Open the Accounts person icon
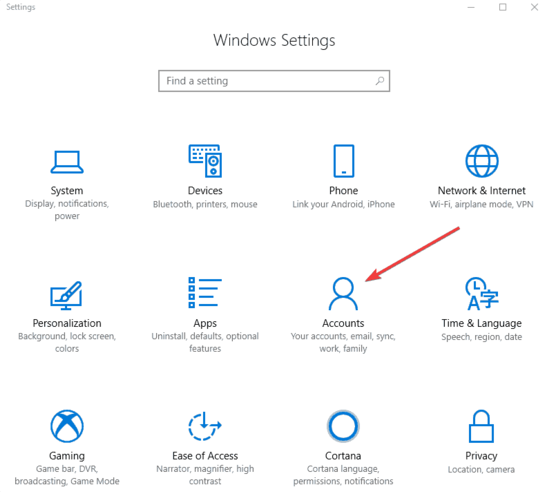 click(343, 294)
